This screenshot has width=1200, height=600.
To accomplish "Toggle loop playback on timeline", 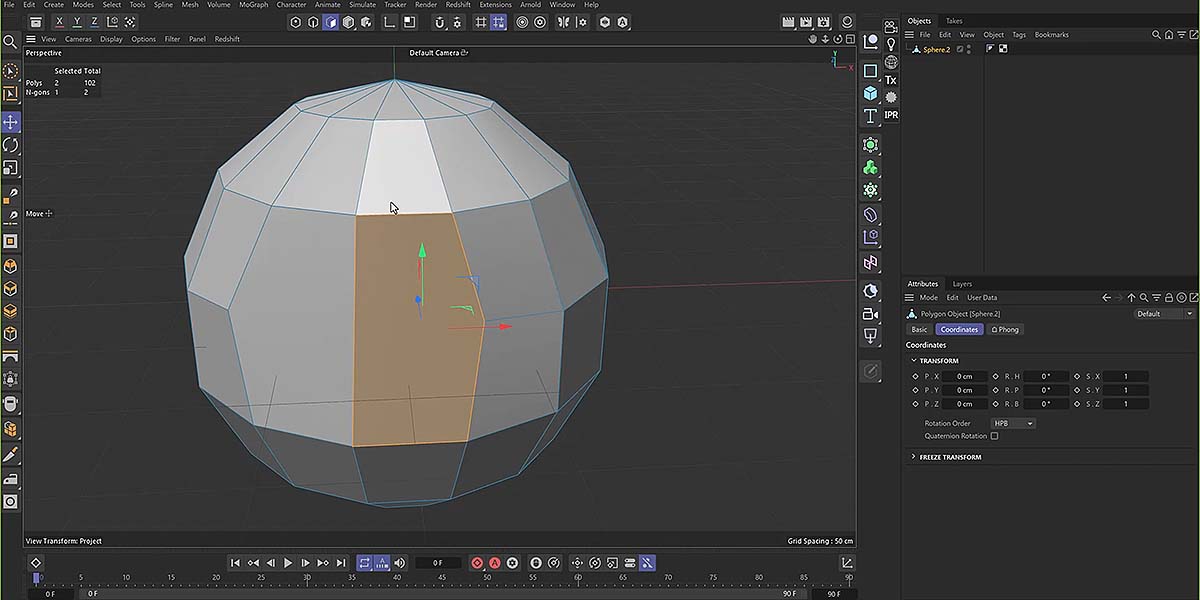I will [x=364, y=563].
